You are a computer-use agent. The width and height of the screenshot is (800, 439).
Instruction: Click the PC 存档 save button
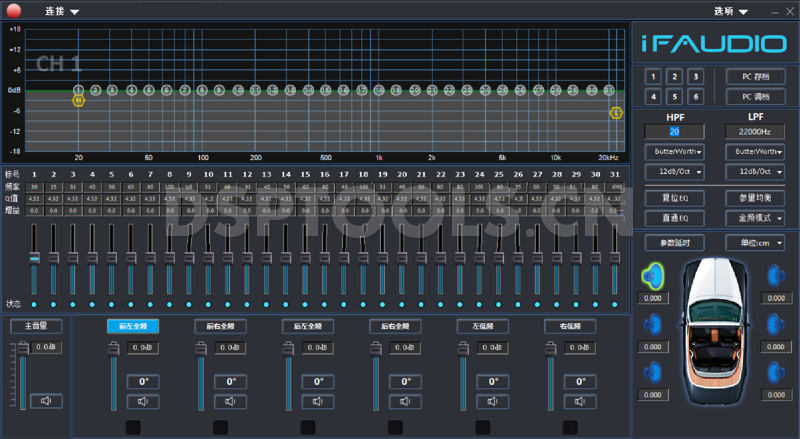[x=754, y=76]
